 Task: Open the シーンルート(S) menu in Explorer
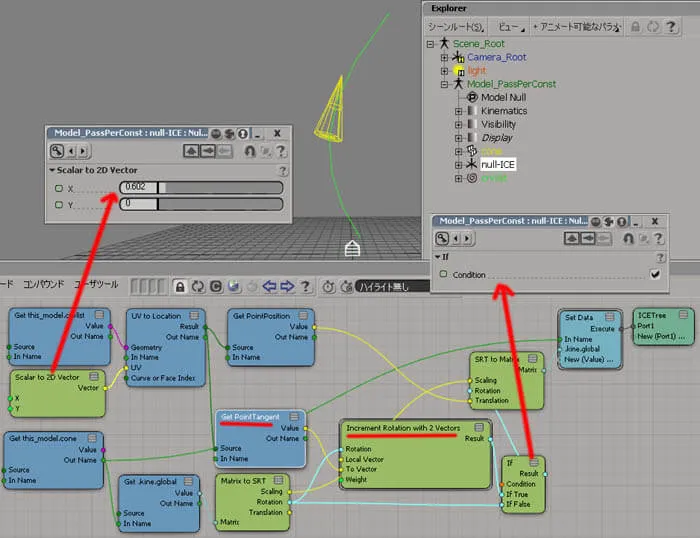[456, 27]
